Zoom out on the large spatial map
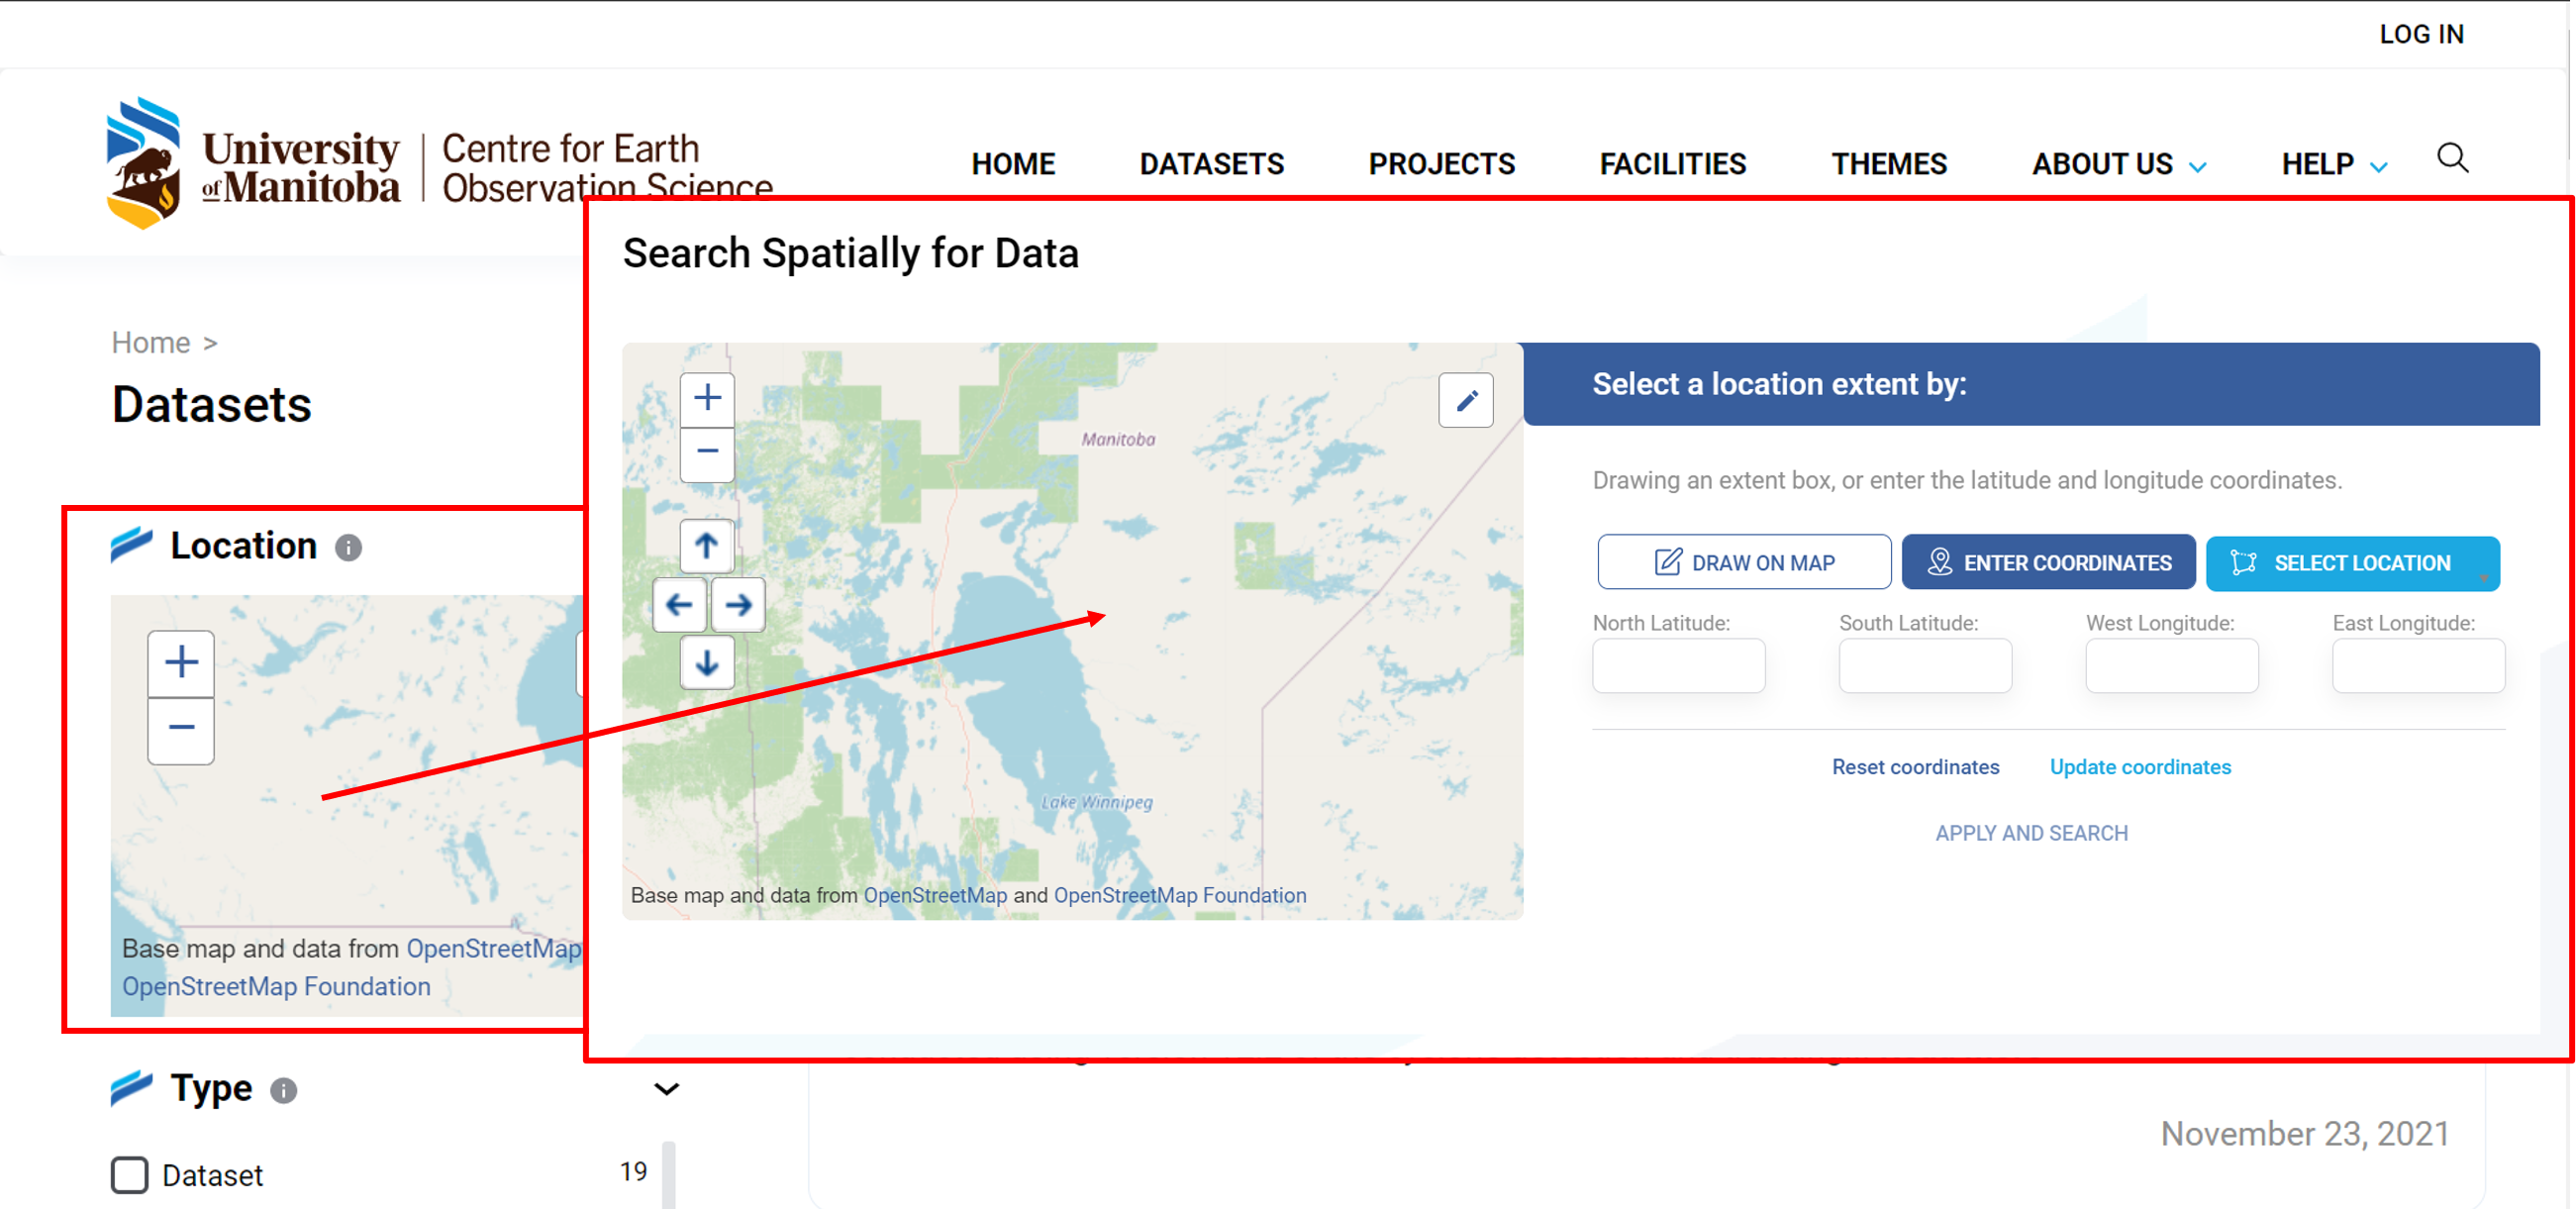Screen dimensions: 2576x1209 tap(707, 452)
